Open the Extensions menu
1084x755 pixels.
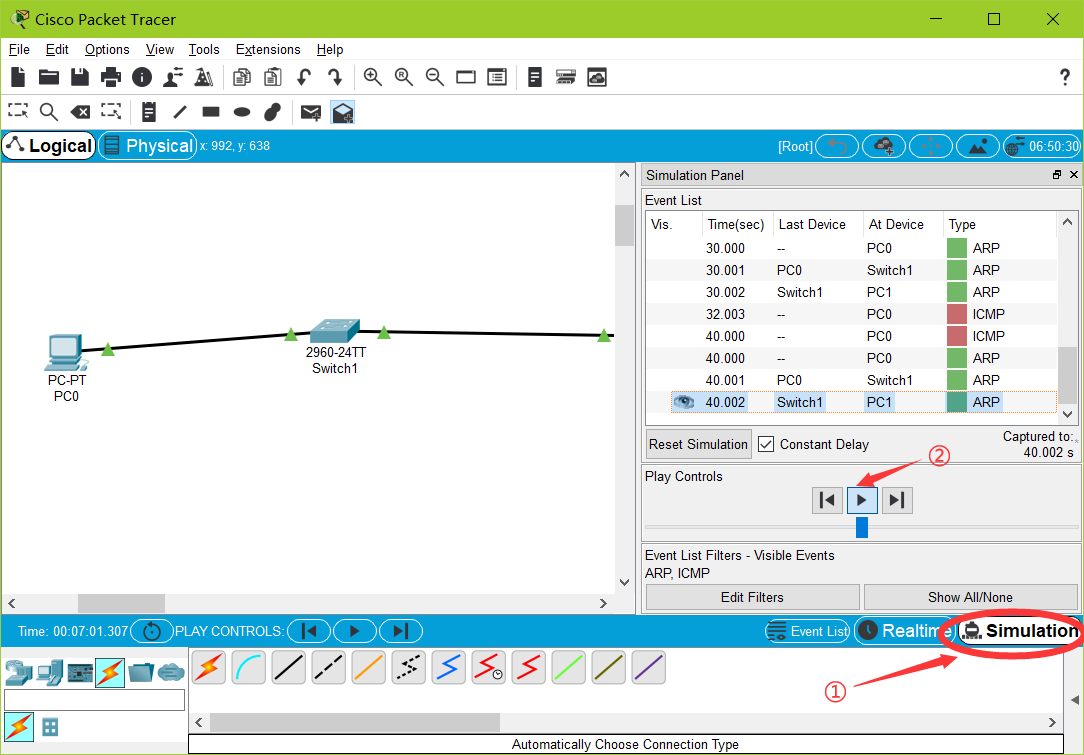[268, 49]
